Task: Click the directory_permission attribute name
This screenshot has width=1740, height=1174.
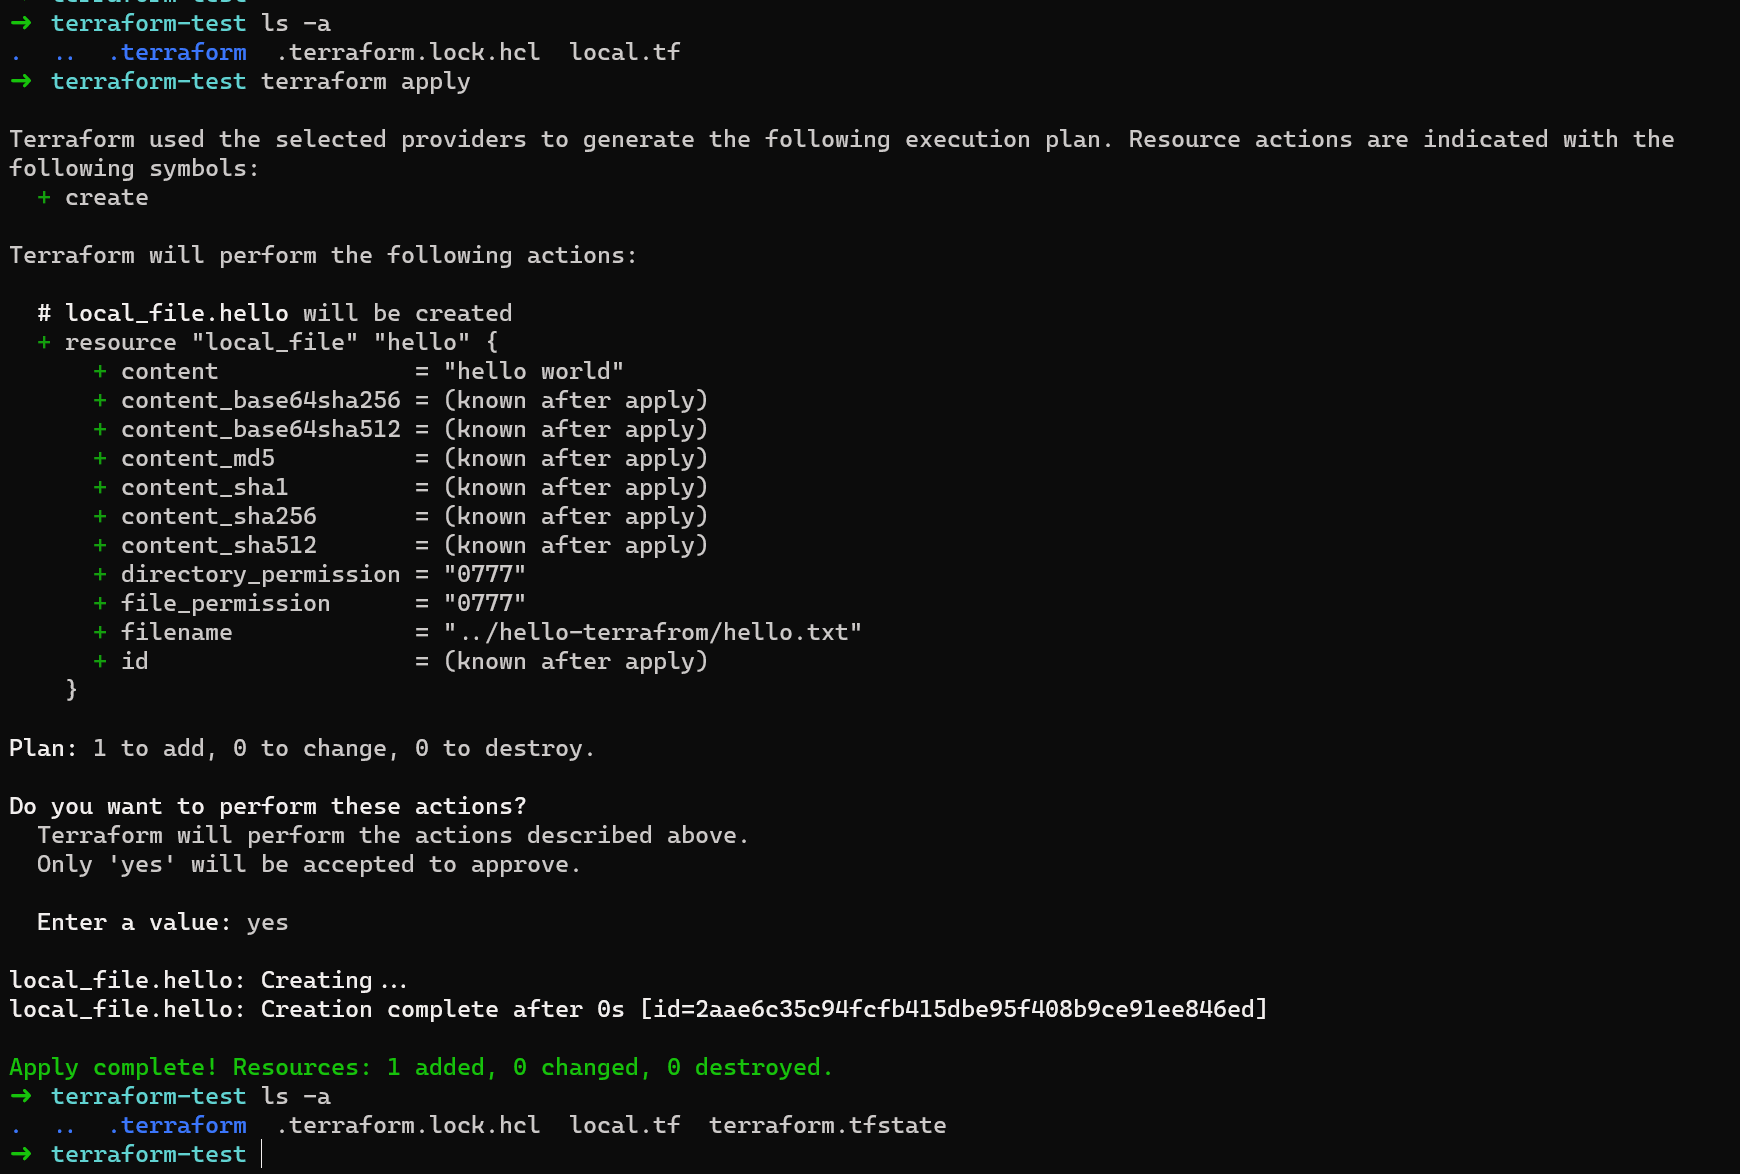Action: [260, 574]
